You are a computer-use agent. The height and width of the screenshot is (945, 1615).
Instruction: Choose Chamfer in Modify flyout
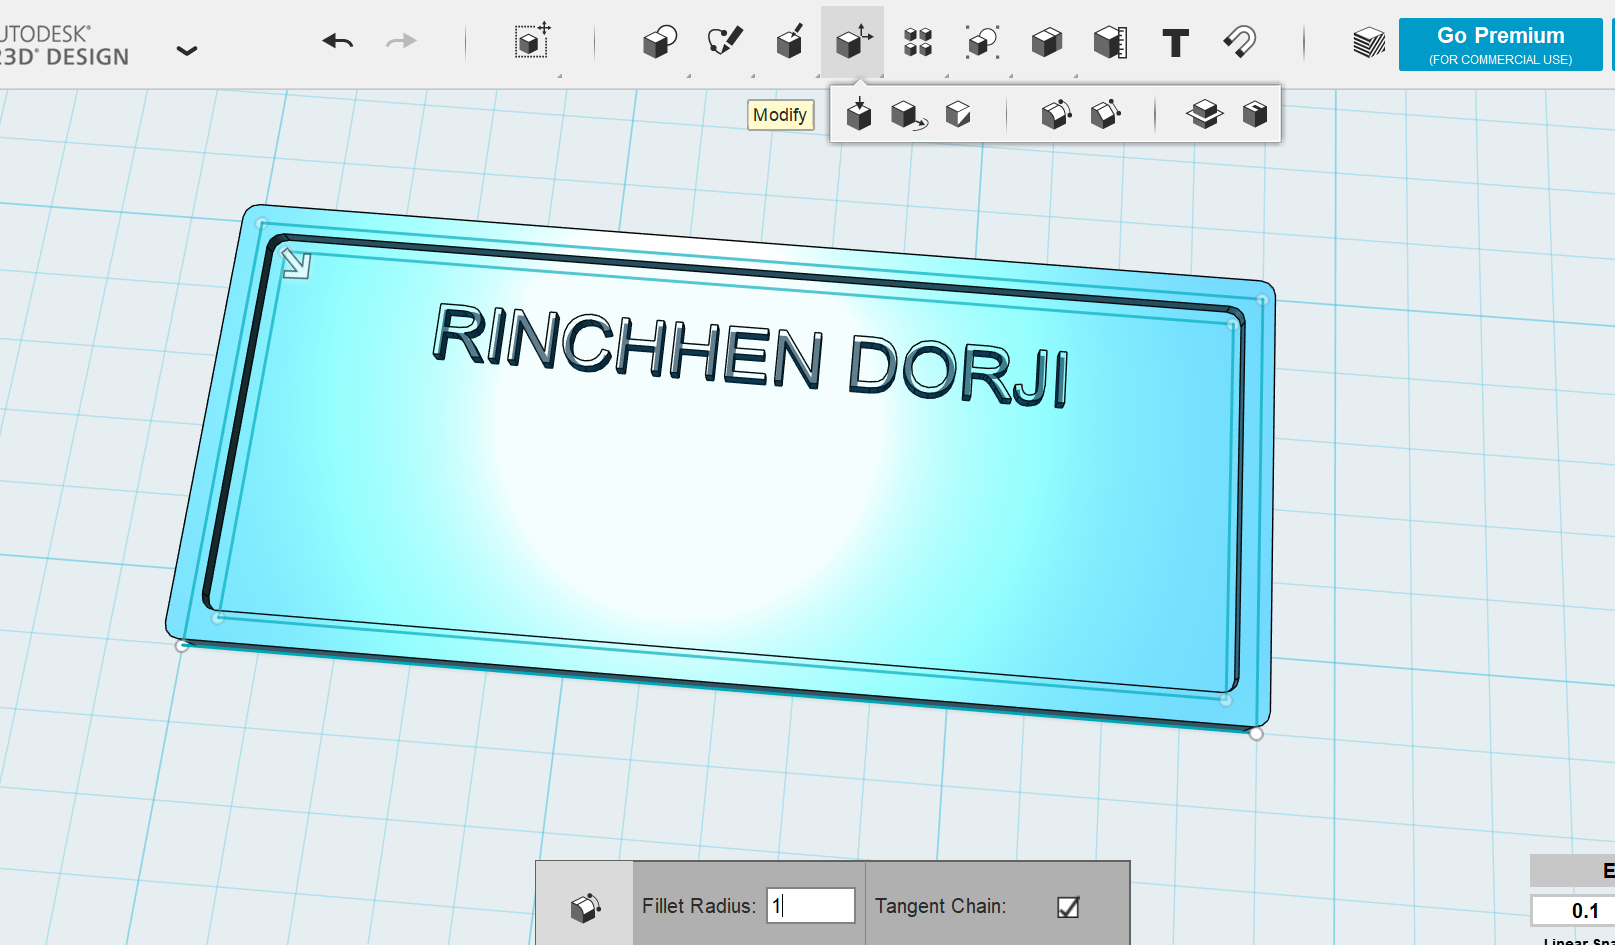(1105, 114)
